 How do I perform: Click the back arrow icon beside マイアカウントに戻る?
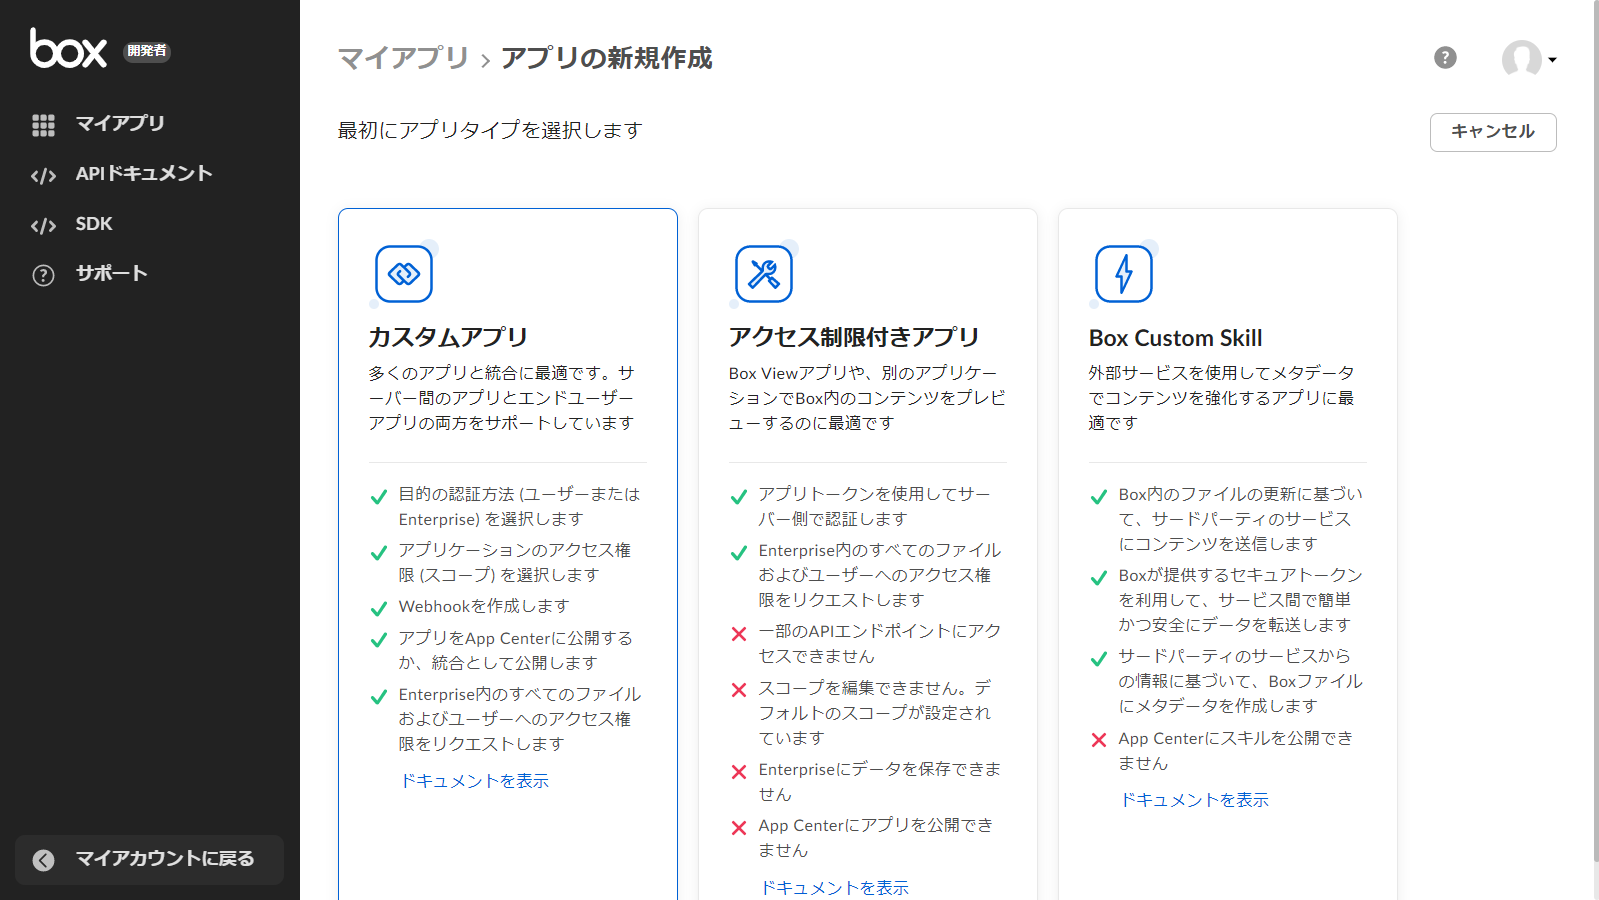pyautogui.click(x=43, y=860)
